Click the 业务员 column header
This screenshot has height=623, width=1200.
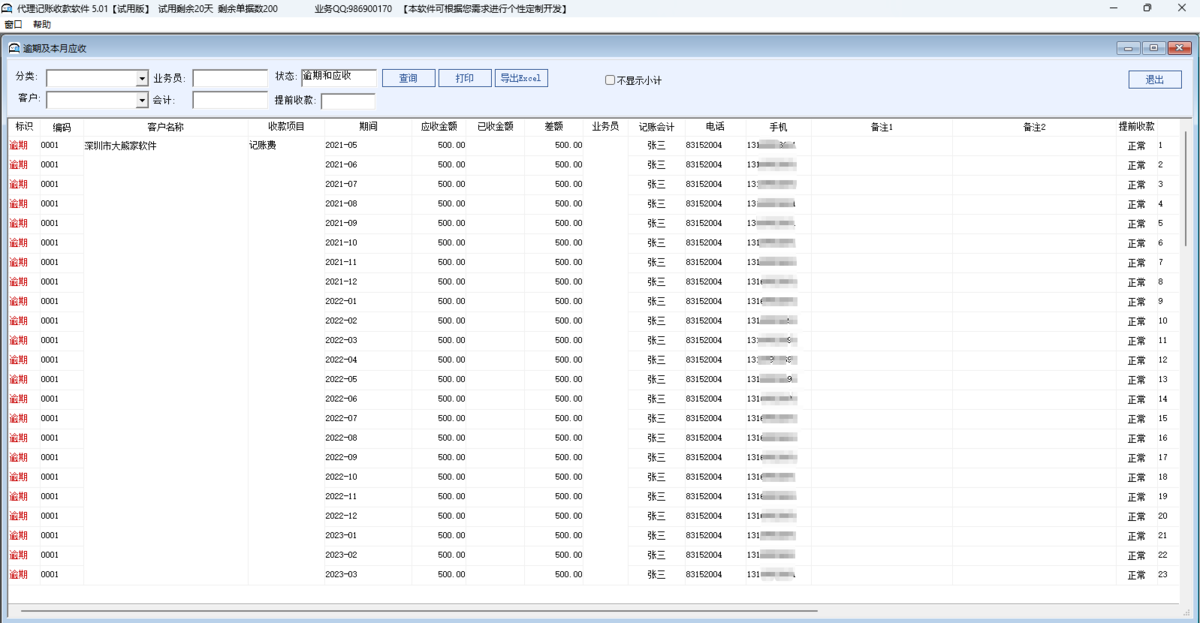605,127
